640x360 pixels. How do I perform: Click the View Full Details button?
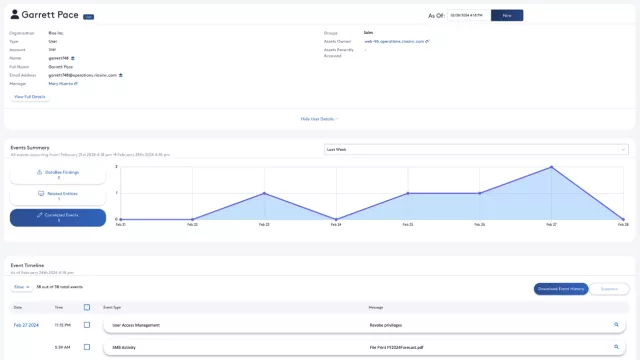(x=29, y=97)
